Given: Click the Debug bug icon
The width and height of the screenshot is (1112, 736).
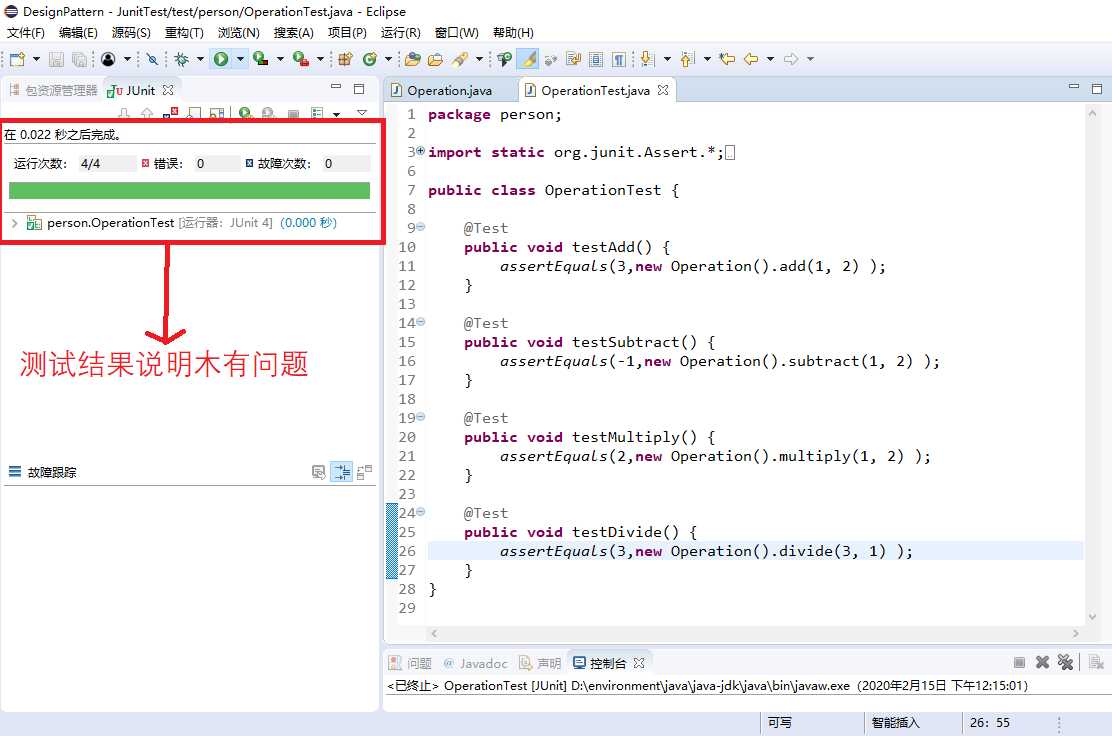Looking at the screenshot, I should 182,60.
